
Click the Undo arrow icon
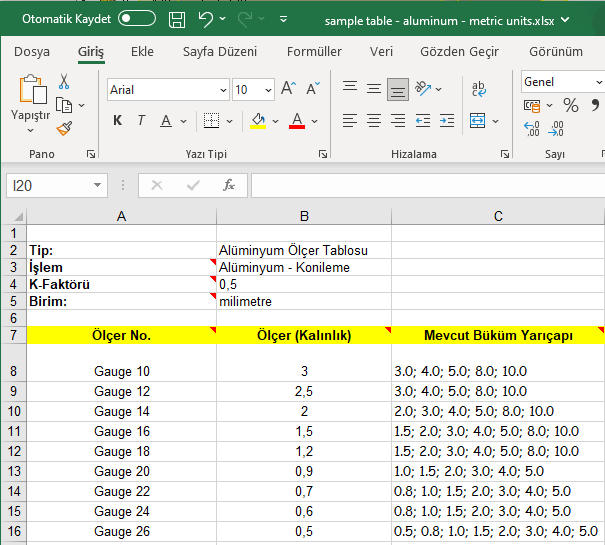[x=206, y=19]
